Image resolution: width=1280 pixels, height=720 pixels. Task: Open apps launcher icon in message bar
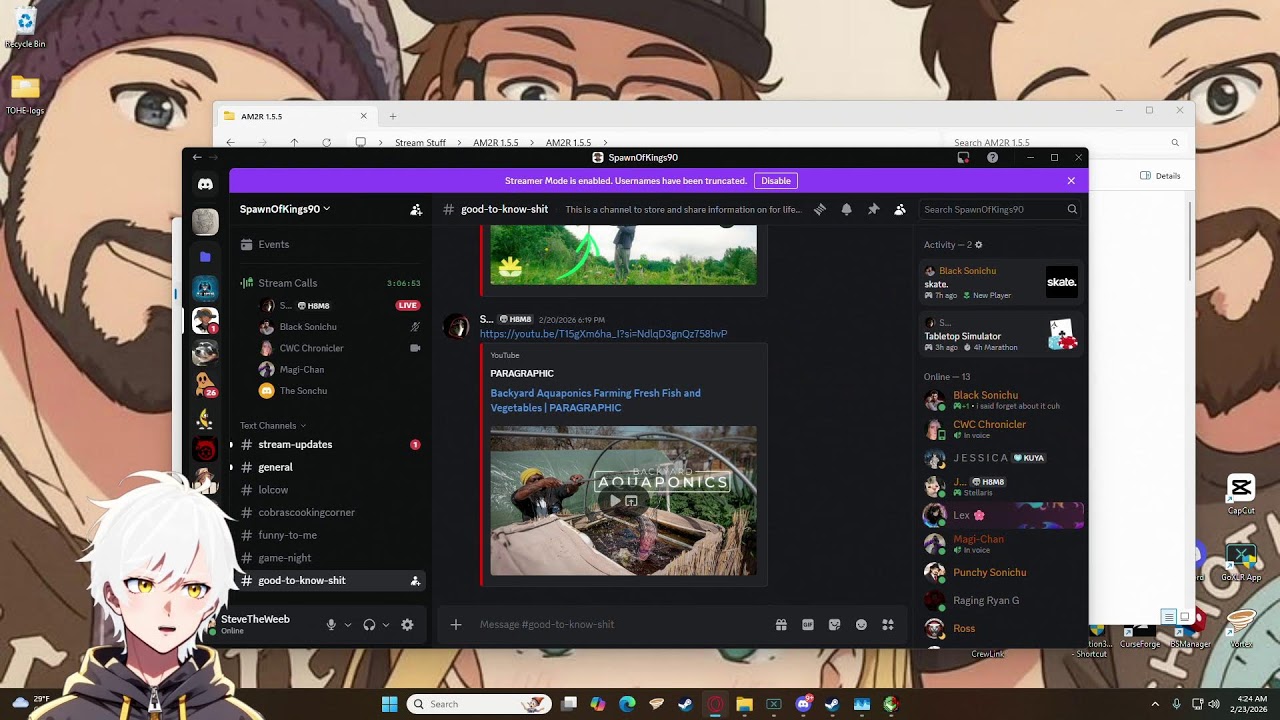click(x=888, y=625)
